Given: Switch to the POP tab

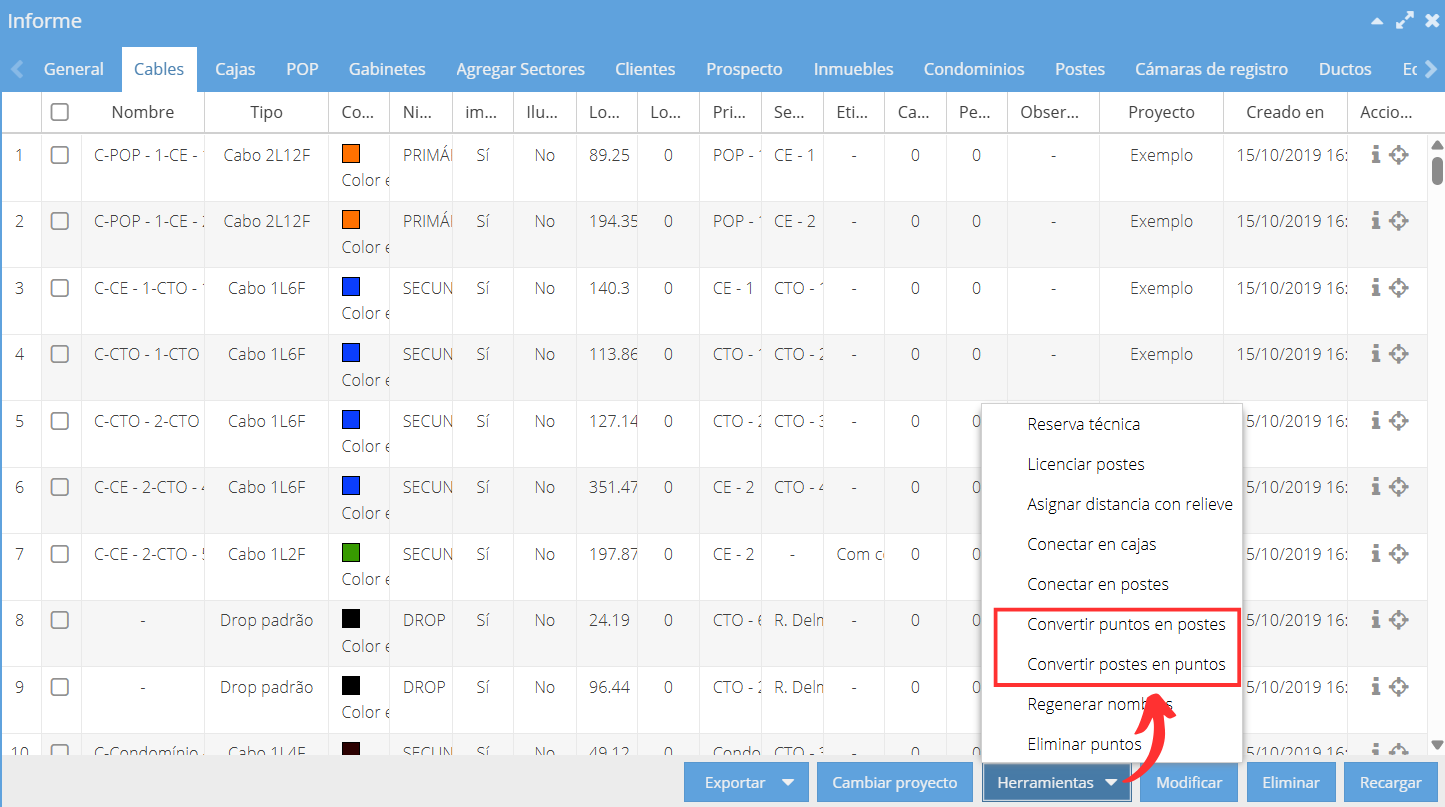Looking at the screenshot, I should [302, 69].
